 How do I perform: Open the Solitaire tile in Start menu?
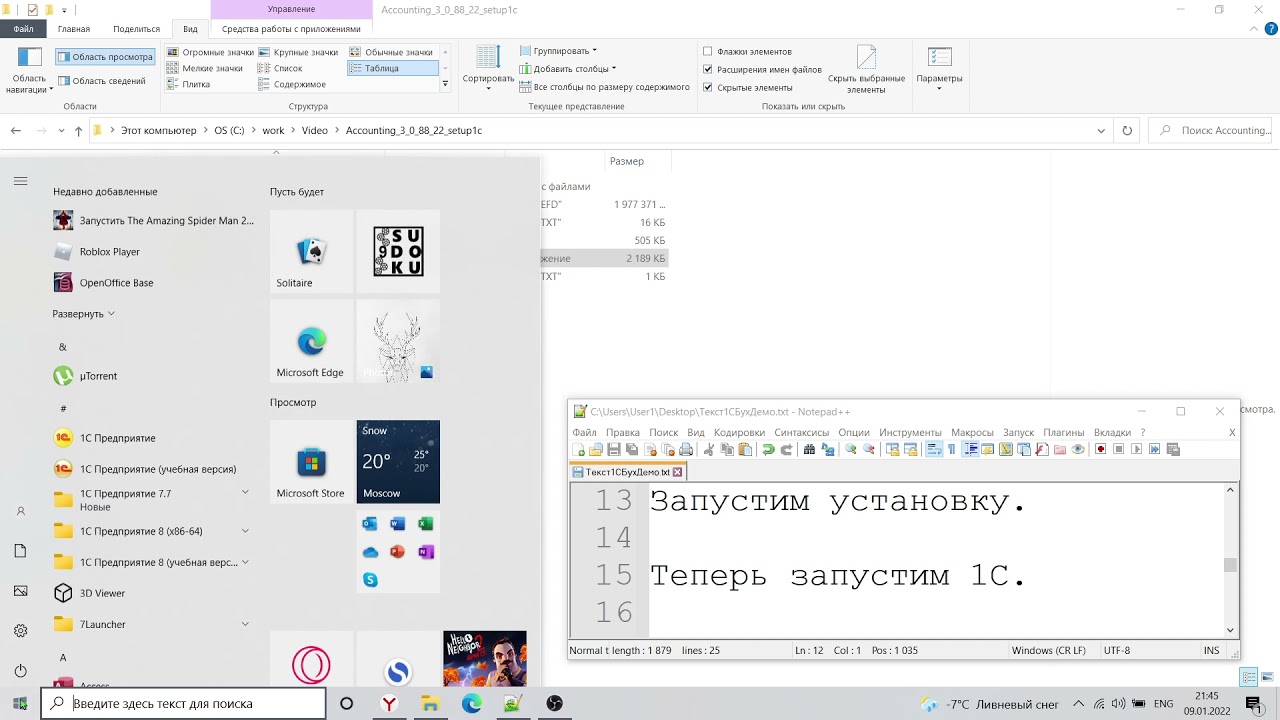coord(311,251)
